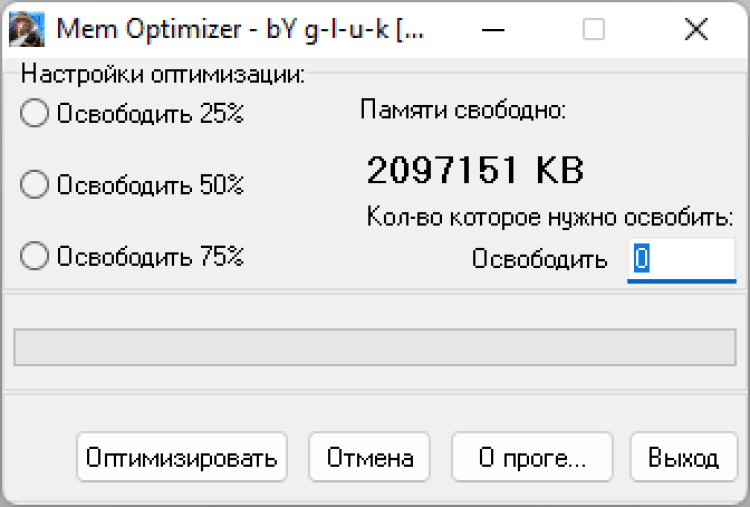
Task: Open the О проге... about dialog
Action: (x=531, y=458)
